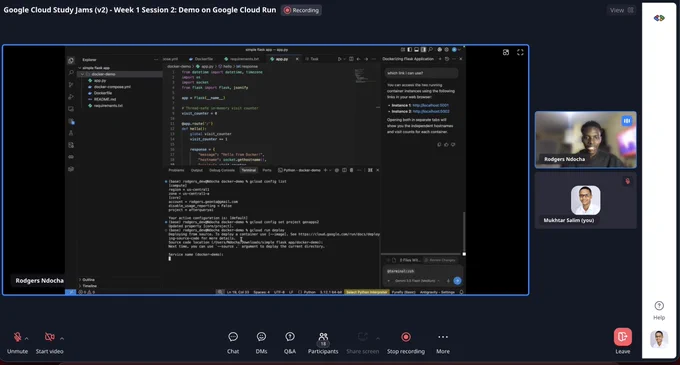
Task: Open profile avatar in right sidebar
Action: coord(659,339)
